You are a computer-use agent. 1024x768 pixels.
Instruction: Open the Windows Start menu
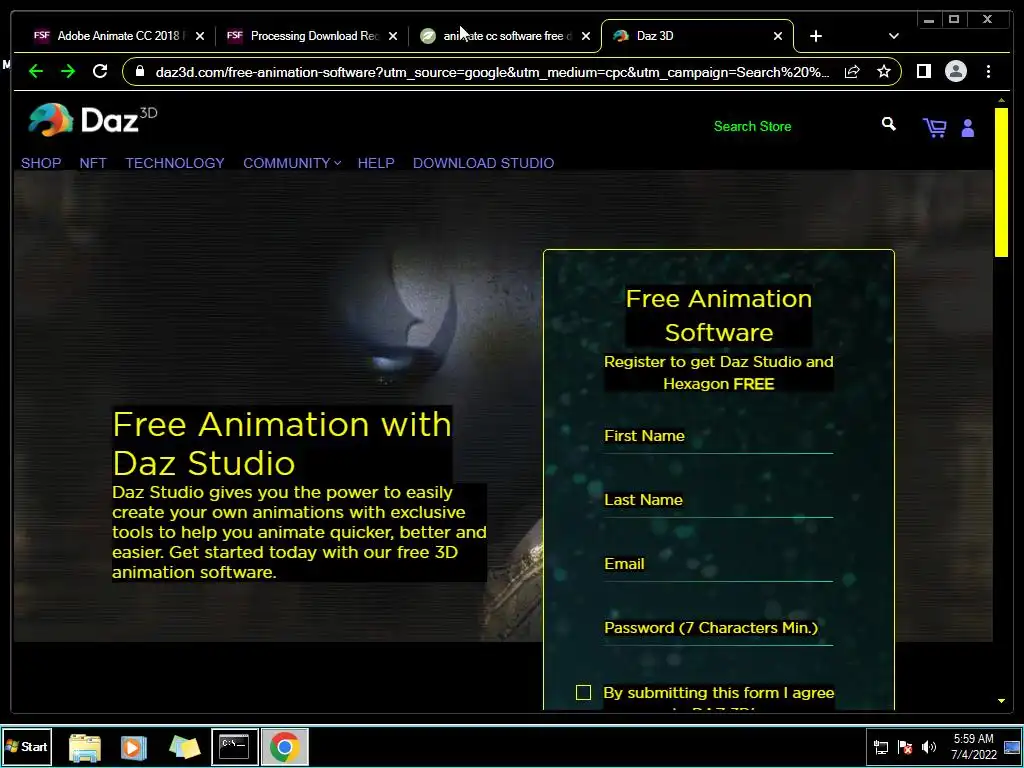[x=27, y=746]
